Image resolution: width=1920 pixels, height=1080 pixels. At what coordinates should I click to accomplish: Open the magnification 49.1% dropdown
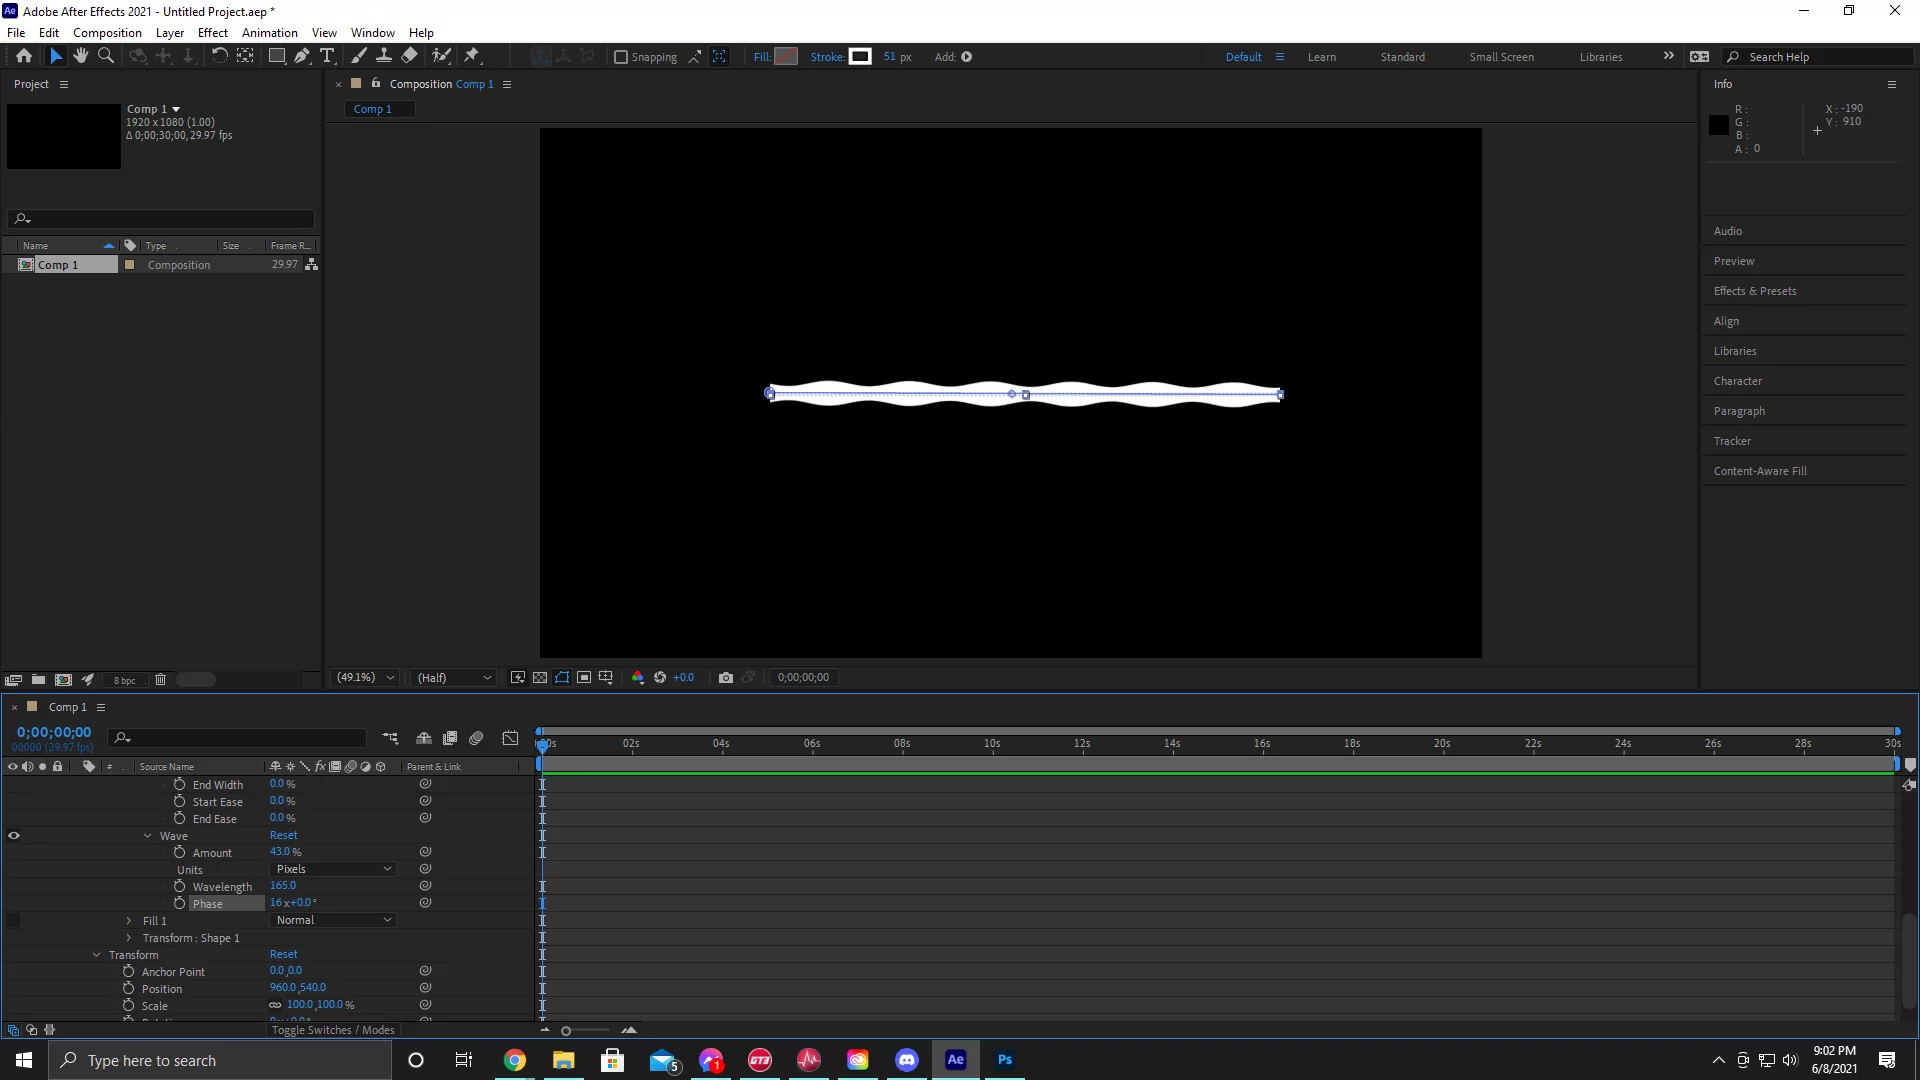pos(365,678)
